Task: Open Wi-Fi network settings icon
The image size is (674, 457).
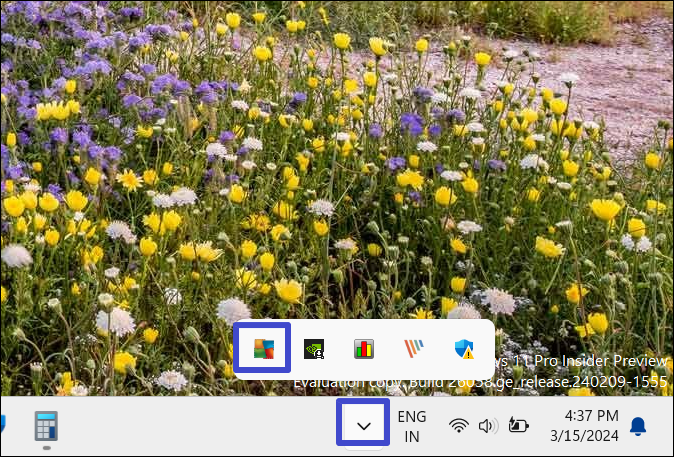Action: point(459,426)
